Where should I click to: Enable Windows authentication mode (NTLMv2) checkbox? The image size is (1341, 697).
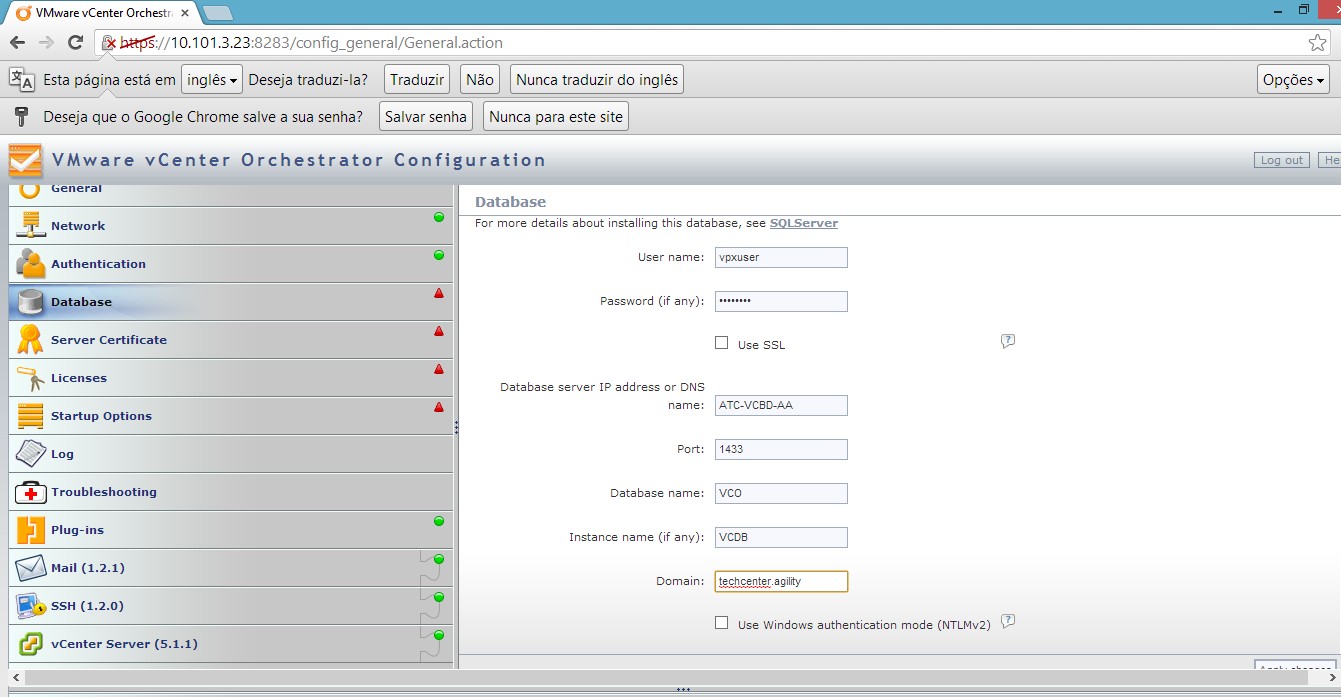tap(721, 623)
